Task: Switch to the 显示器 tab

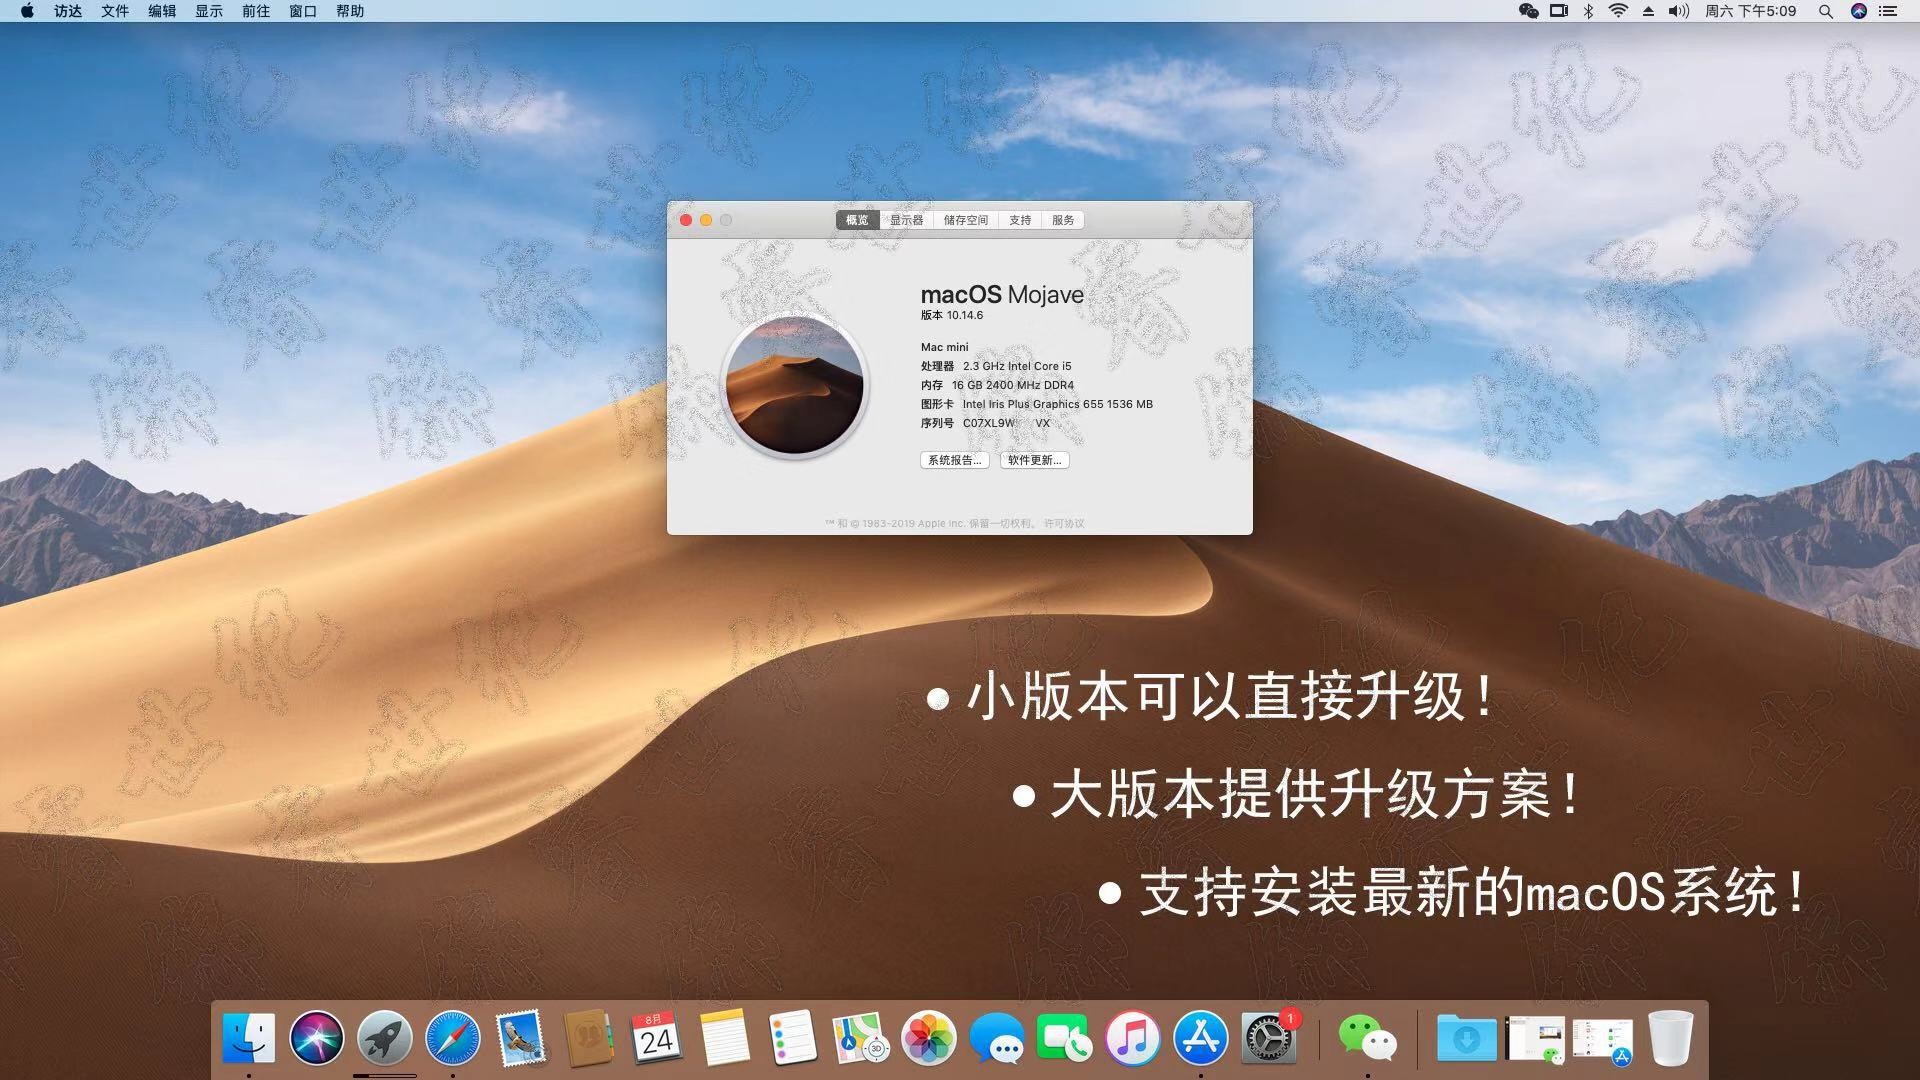Action: click(906, 220)
